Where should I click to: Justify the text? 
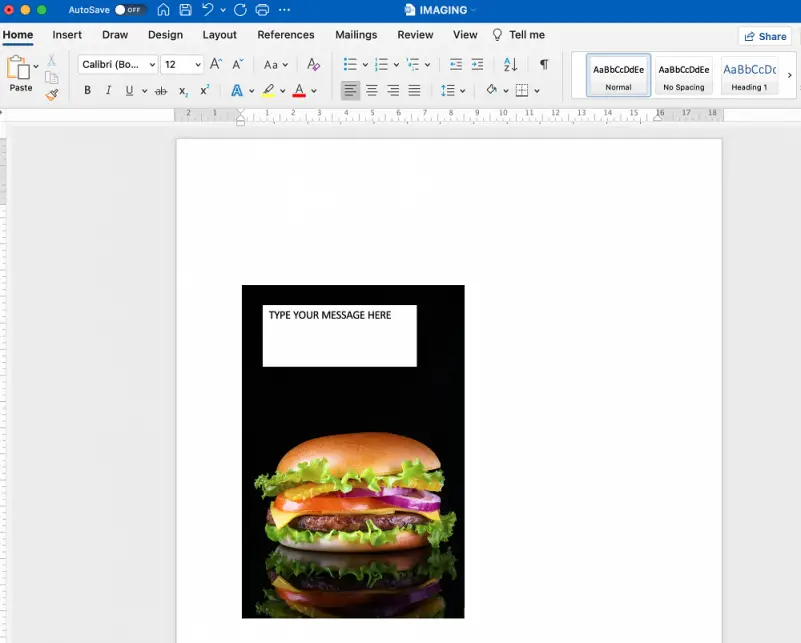click(x=414, y=91)
